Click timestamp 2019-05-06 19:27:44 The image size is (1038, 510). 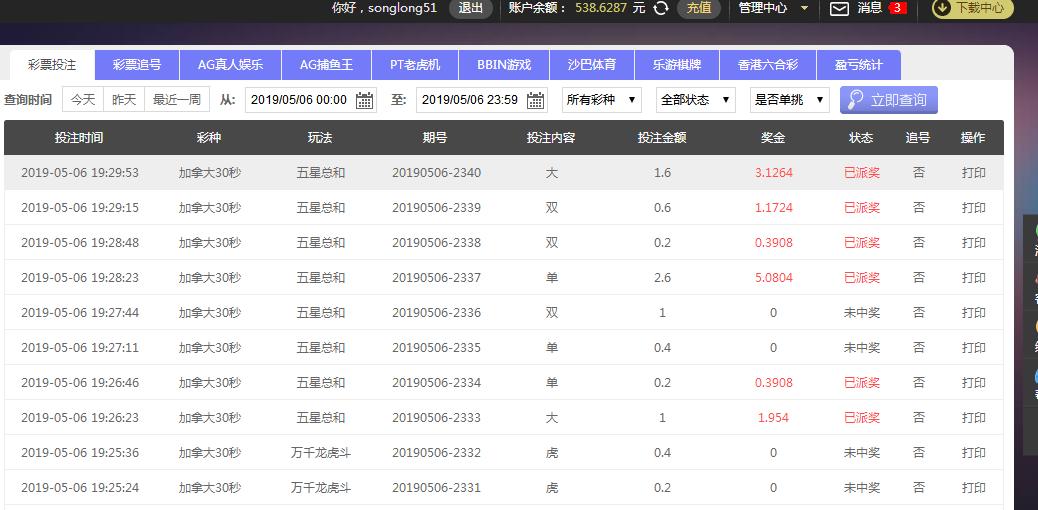(80, 313)
